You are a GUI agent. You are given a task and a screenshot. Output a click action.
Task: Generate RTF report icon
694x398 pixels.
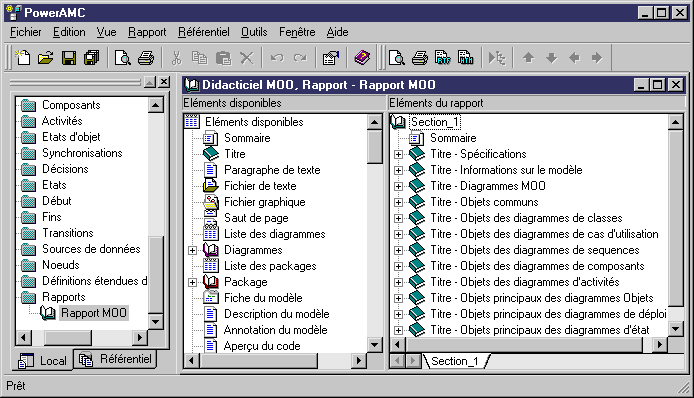(x=443, y=58)
